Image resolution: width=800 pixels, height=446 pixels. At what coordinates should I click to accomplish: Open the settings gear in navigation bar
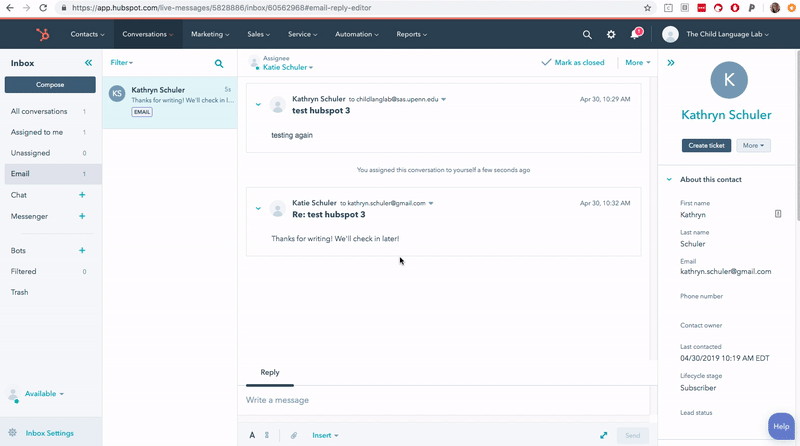[x=611, y=35]
